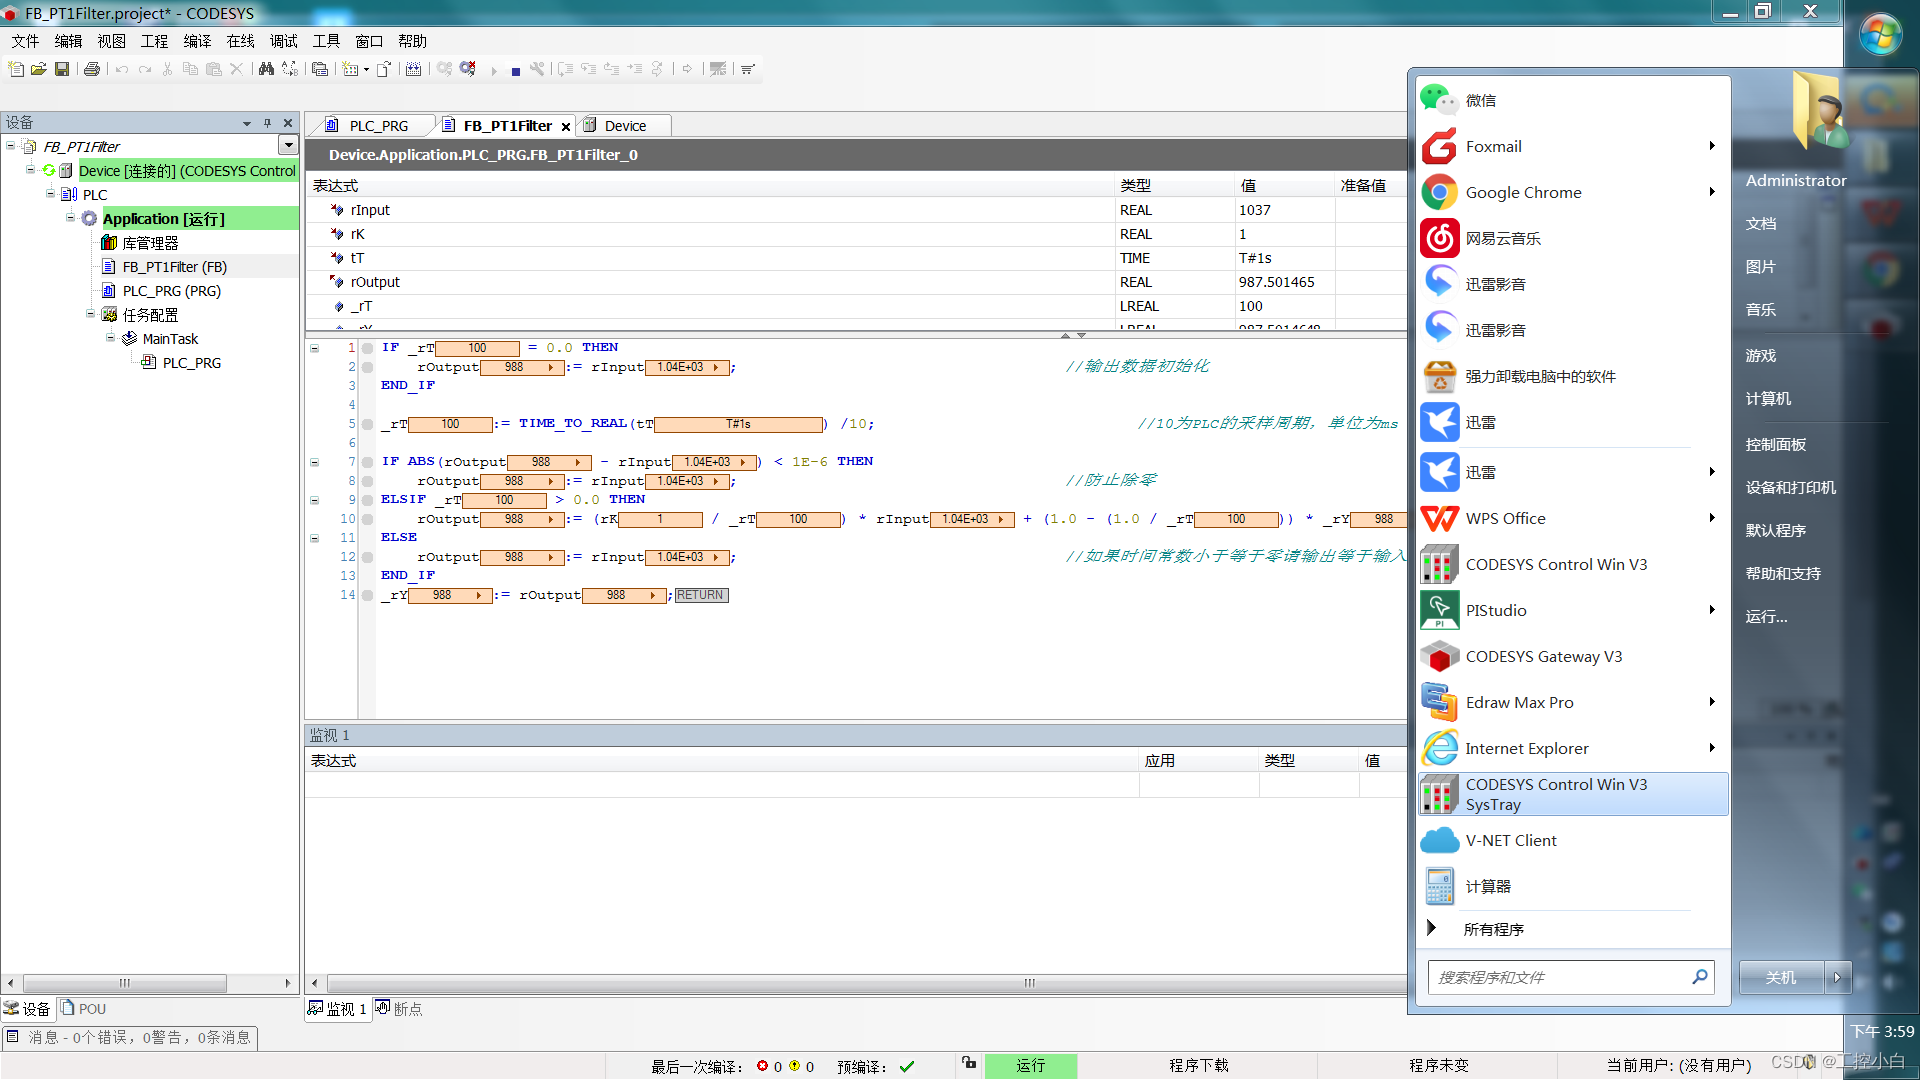The image size is (1920, 1080).
Task: Click the Build code toolbar icon
Action: pyautogui.click(x=413, y=69)
